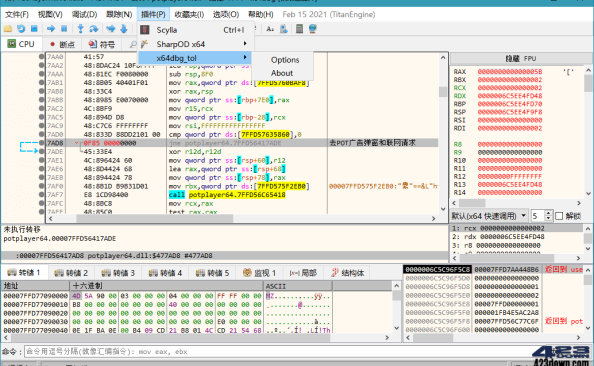Click the trace over icon
The height and width of the screenshot is (366, 594).
tap(124, 29)
